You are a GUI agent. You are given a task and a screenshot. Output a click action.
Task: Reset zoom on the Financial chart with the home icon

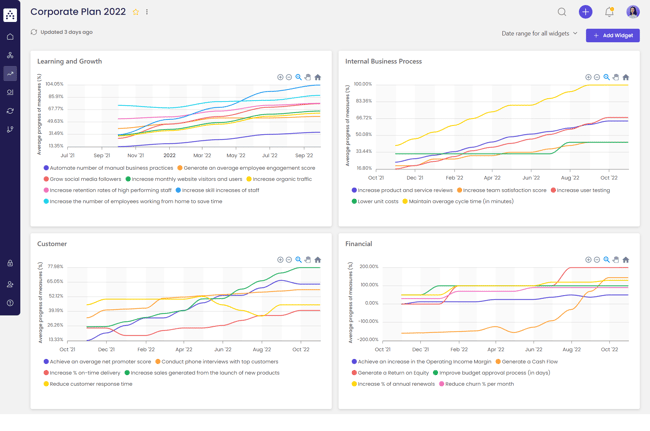click(626, 260)
